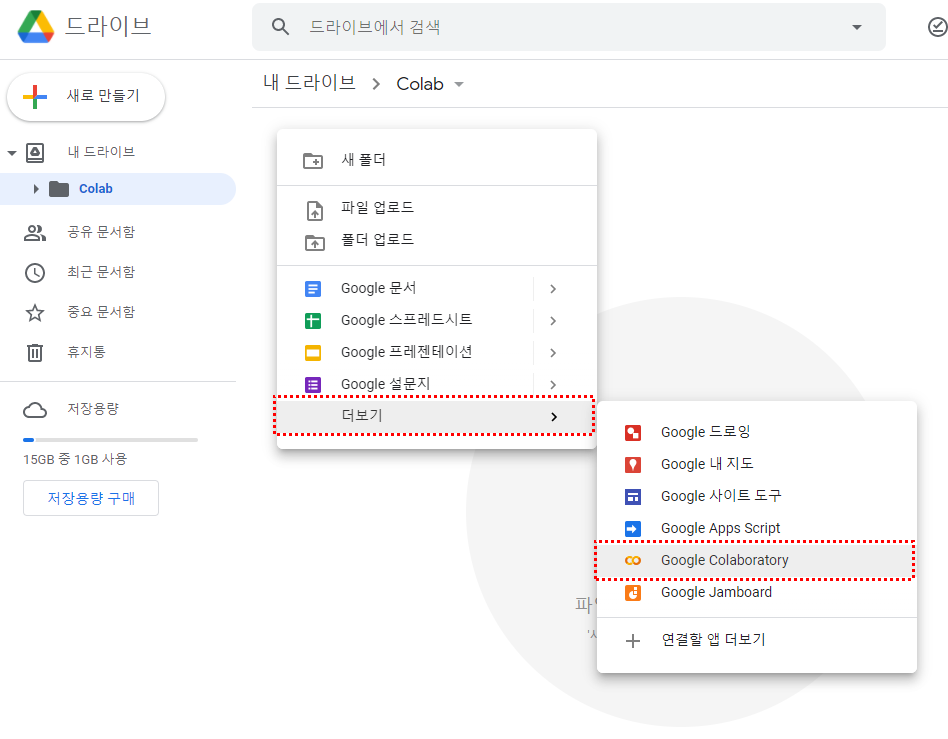This screenshot has width=948, height=739.
Task: Click the Google Drive logo icon
Action: pyautogui.click(x=36, y=27)
